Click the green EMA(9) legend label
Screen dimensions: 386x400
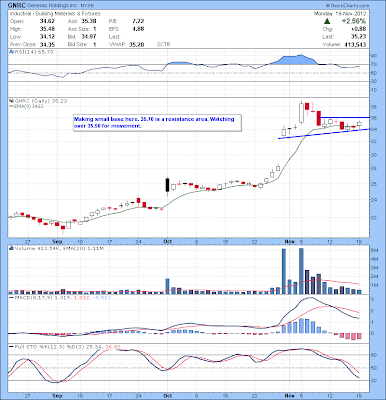[23, 106]
